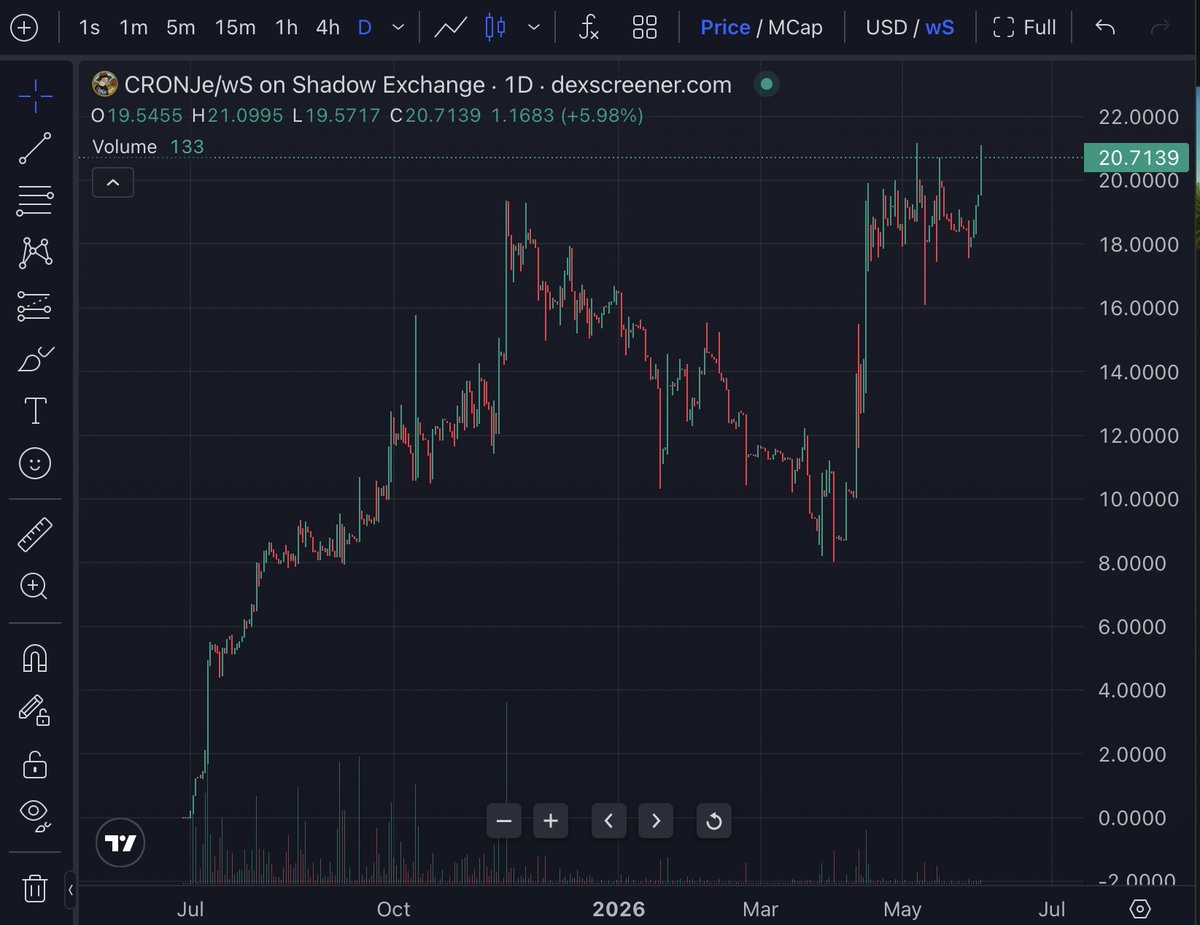The width and height of the screenshot is (1200, 925).
Task: Zoom in with the plus button
Action: 550,821
